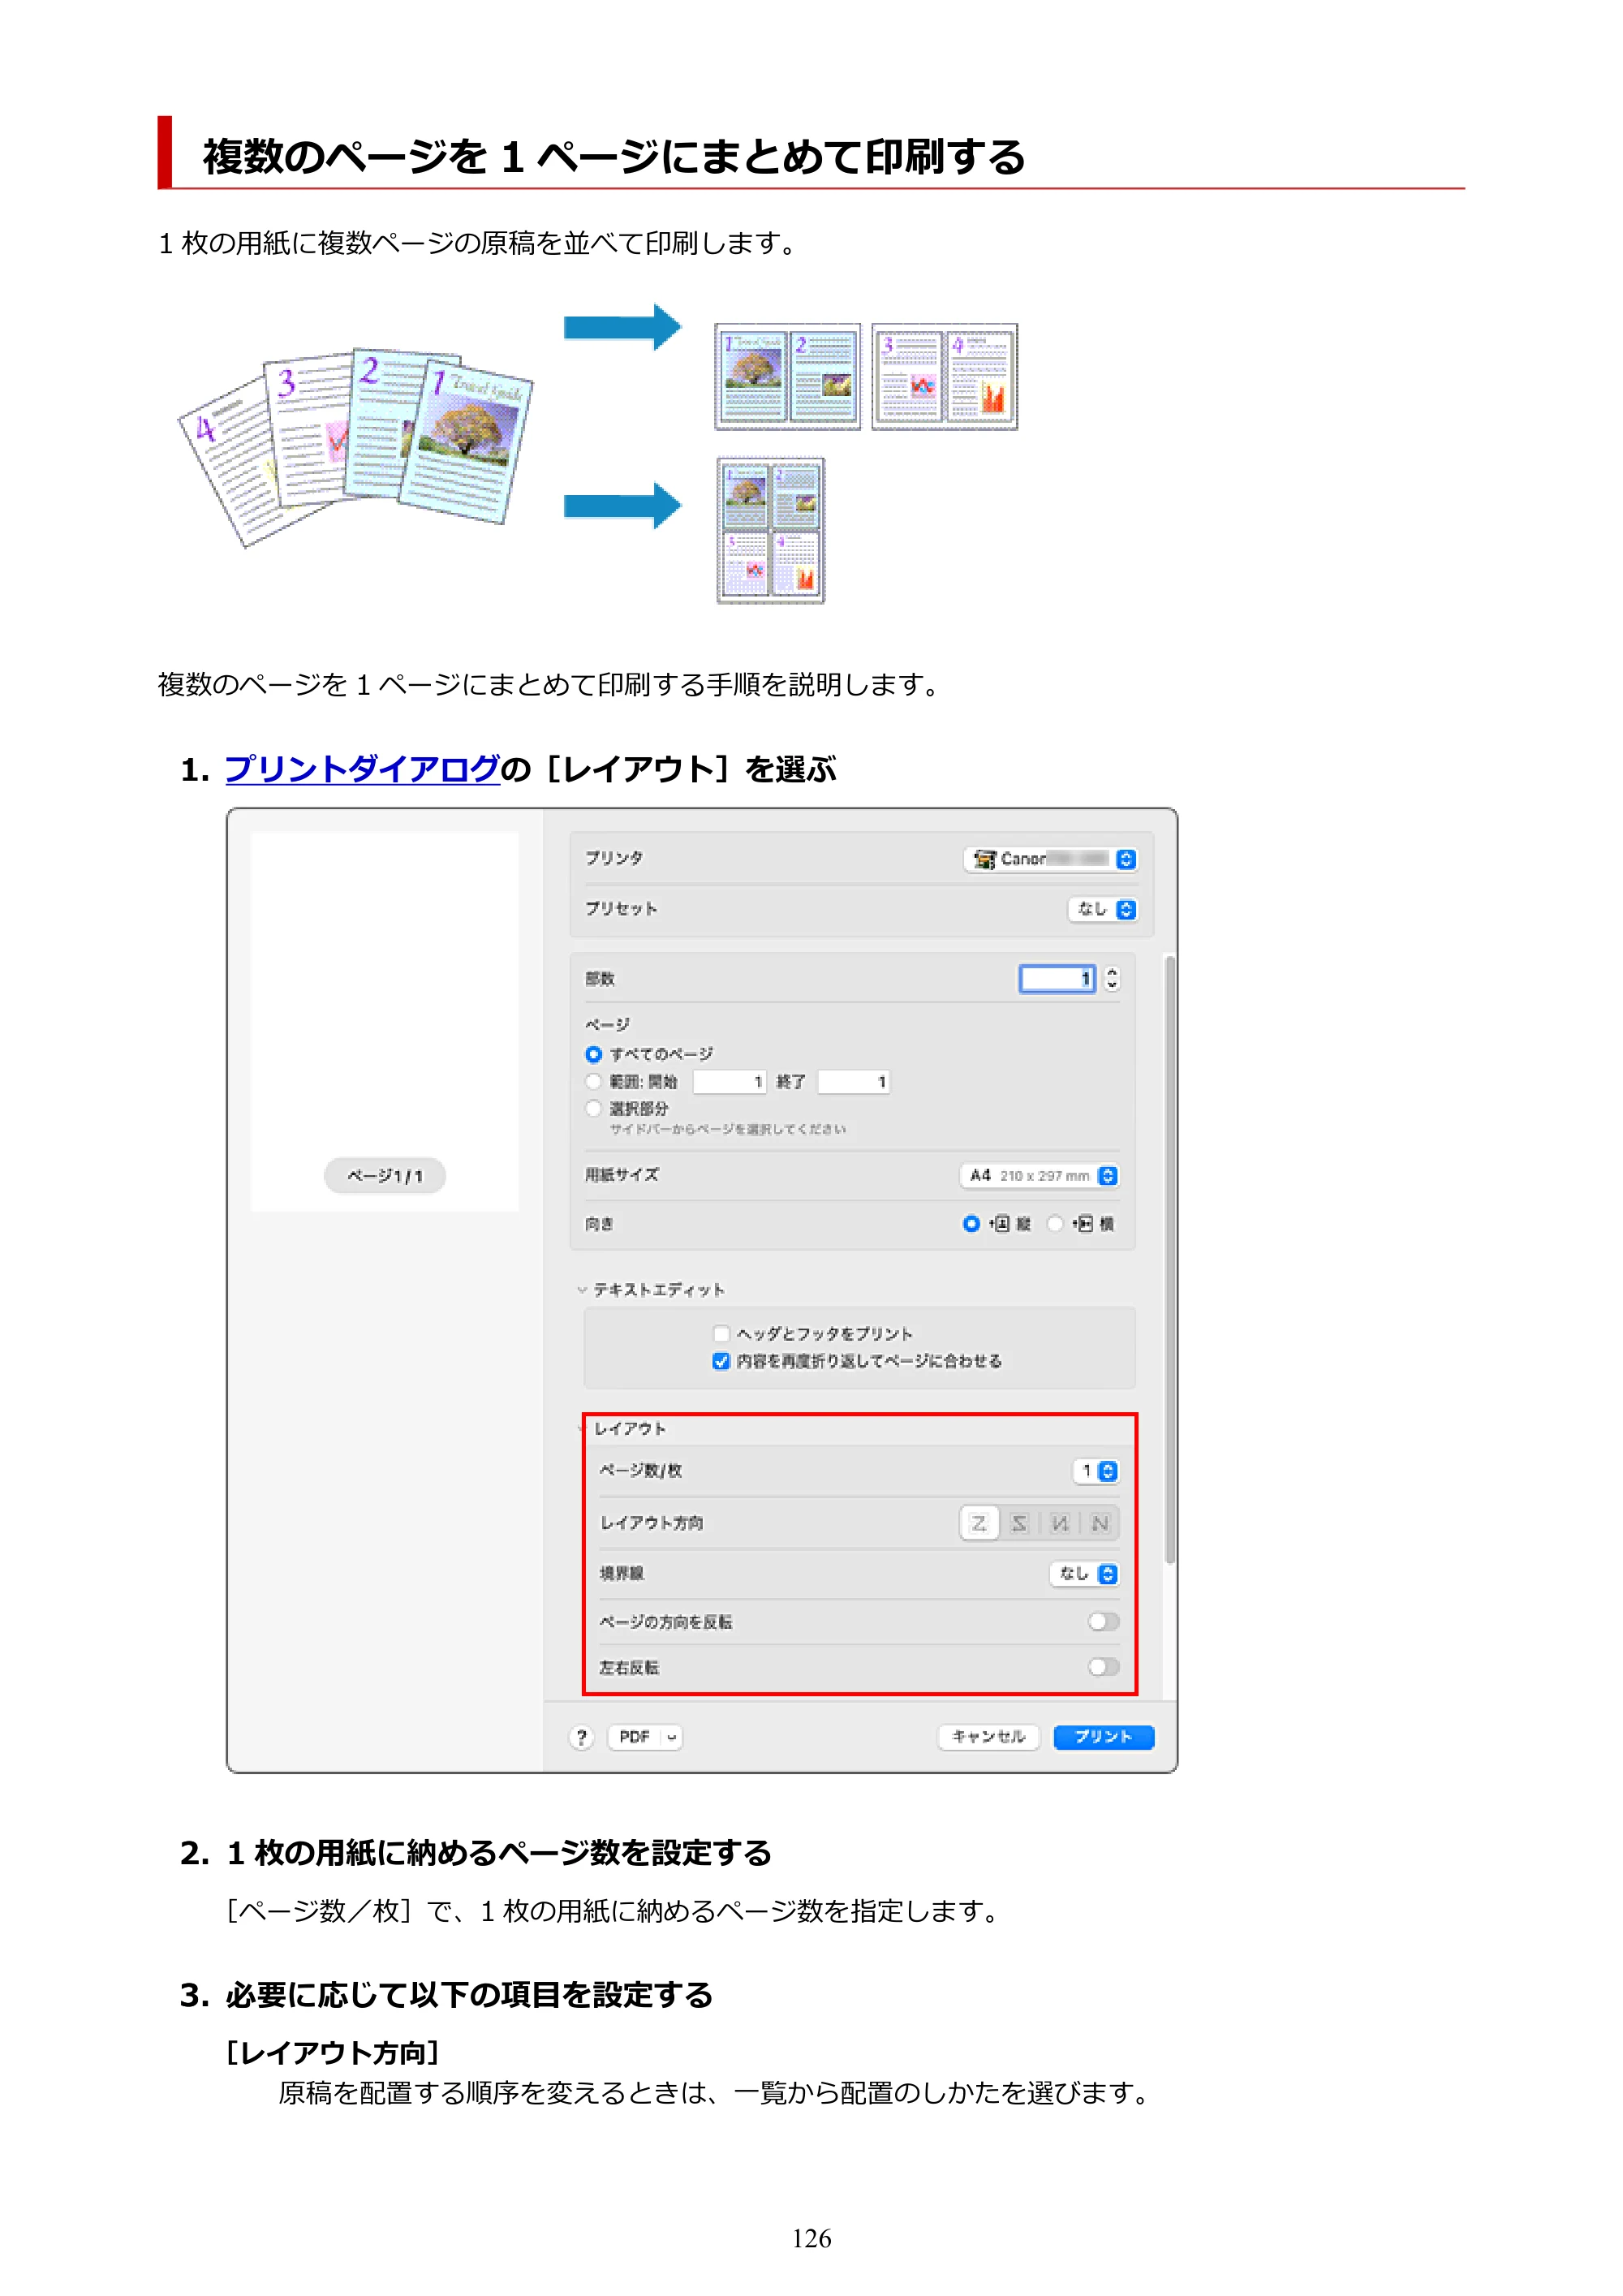
Task: Click the レイアウト section header
Action: [630, 1429]
